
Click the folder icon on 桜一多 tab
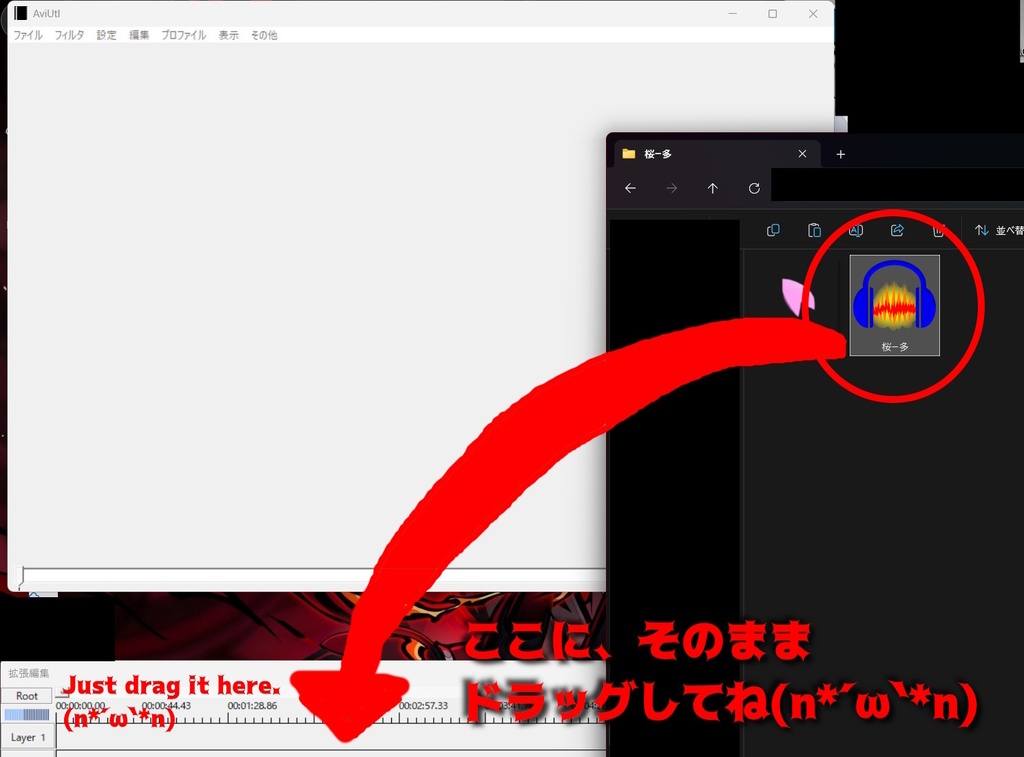(629, 153)
